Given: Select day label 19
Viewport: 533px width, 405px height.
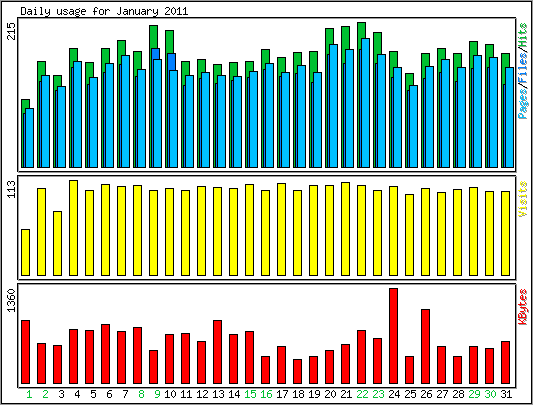Looking at the screenshot, I should (314, 394).
